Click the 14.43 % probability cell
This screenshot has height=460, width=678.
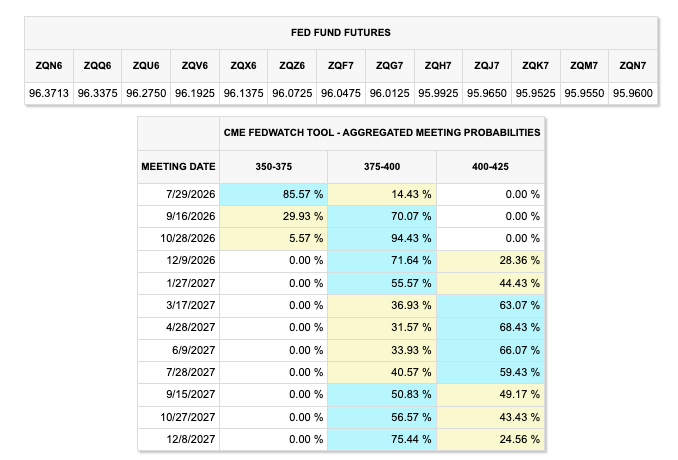(x=382, y=195)
